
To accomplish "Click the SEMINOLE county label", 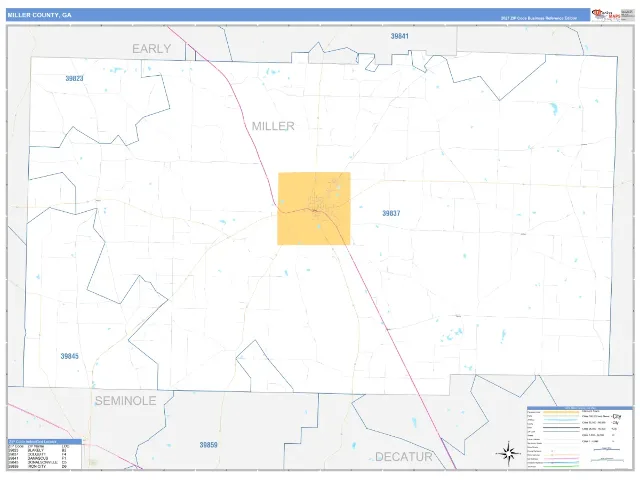I will coord(126,401).
